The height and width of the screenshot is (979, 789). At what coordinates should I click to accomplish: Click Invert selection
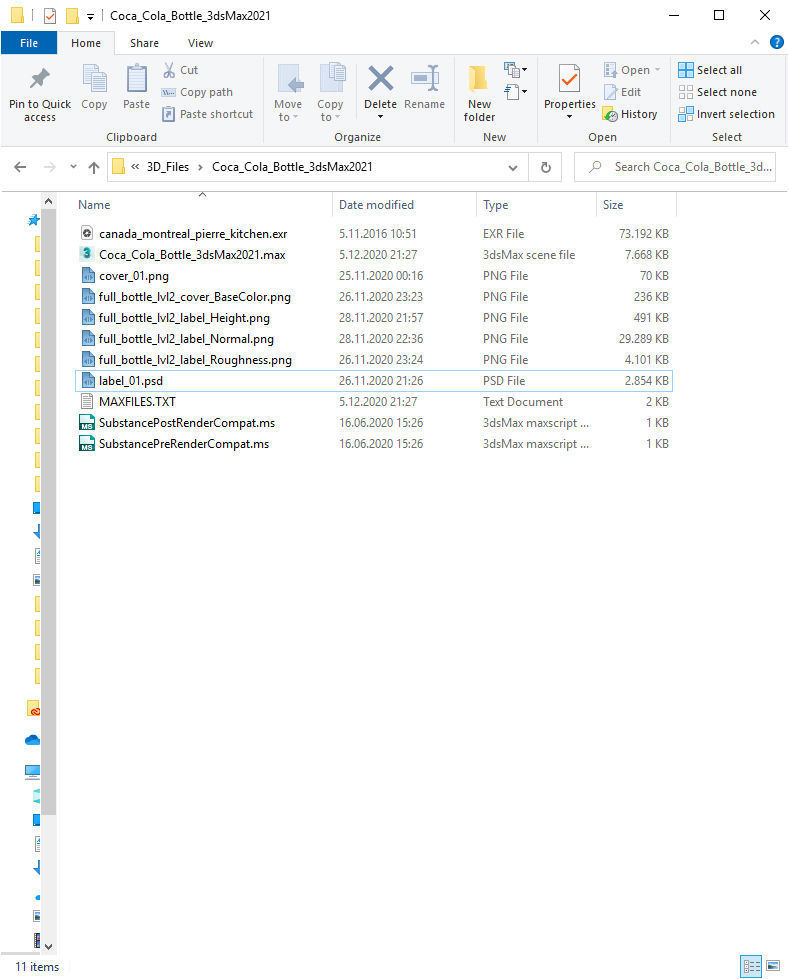[x=727, y=114]
